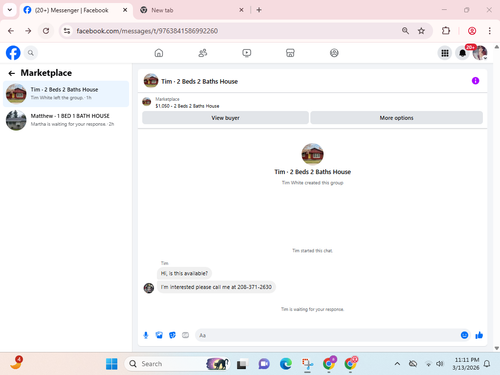Image resolution: width=500 pixels, height=375 pixels.
Task: Open Microsoft Edge from the taskbar
Action: point(285,364)
